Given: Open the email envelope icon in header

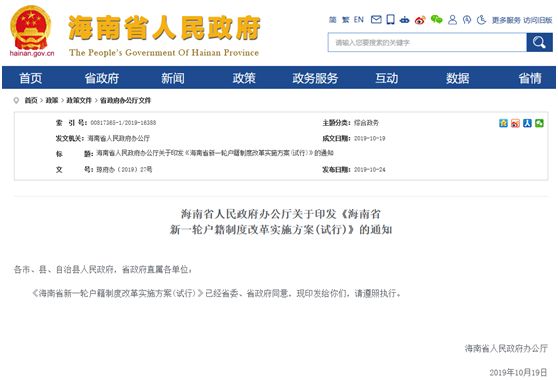Looking at the screenshot, I should coord(376,20).
